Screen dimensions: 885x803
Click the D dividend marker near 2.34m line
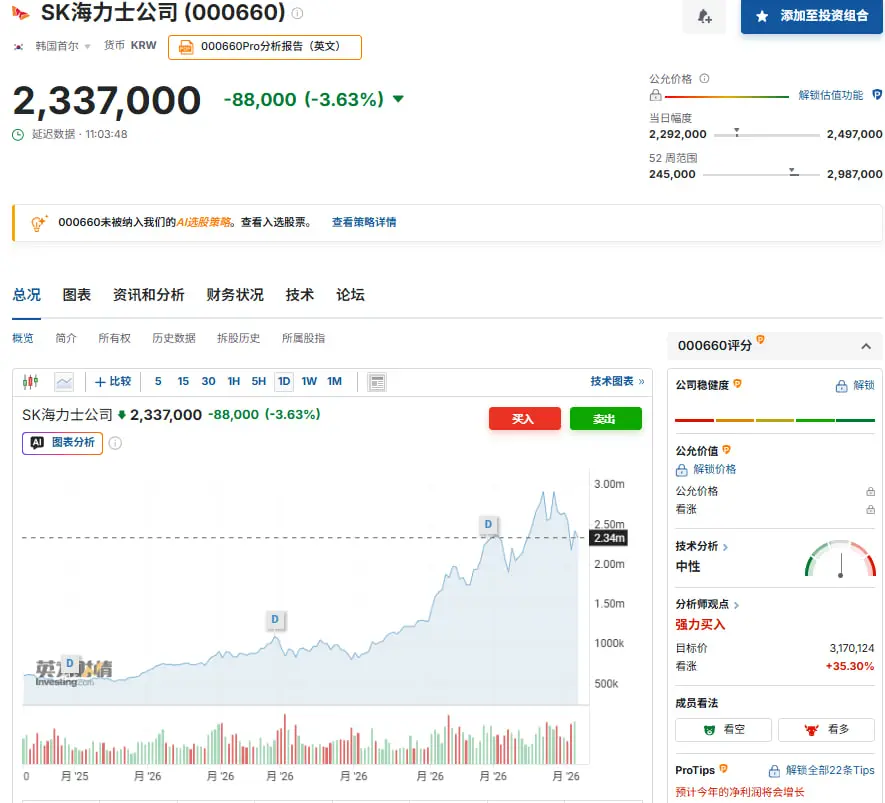488,525
